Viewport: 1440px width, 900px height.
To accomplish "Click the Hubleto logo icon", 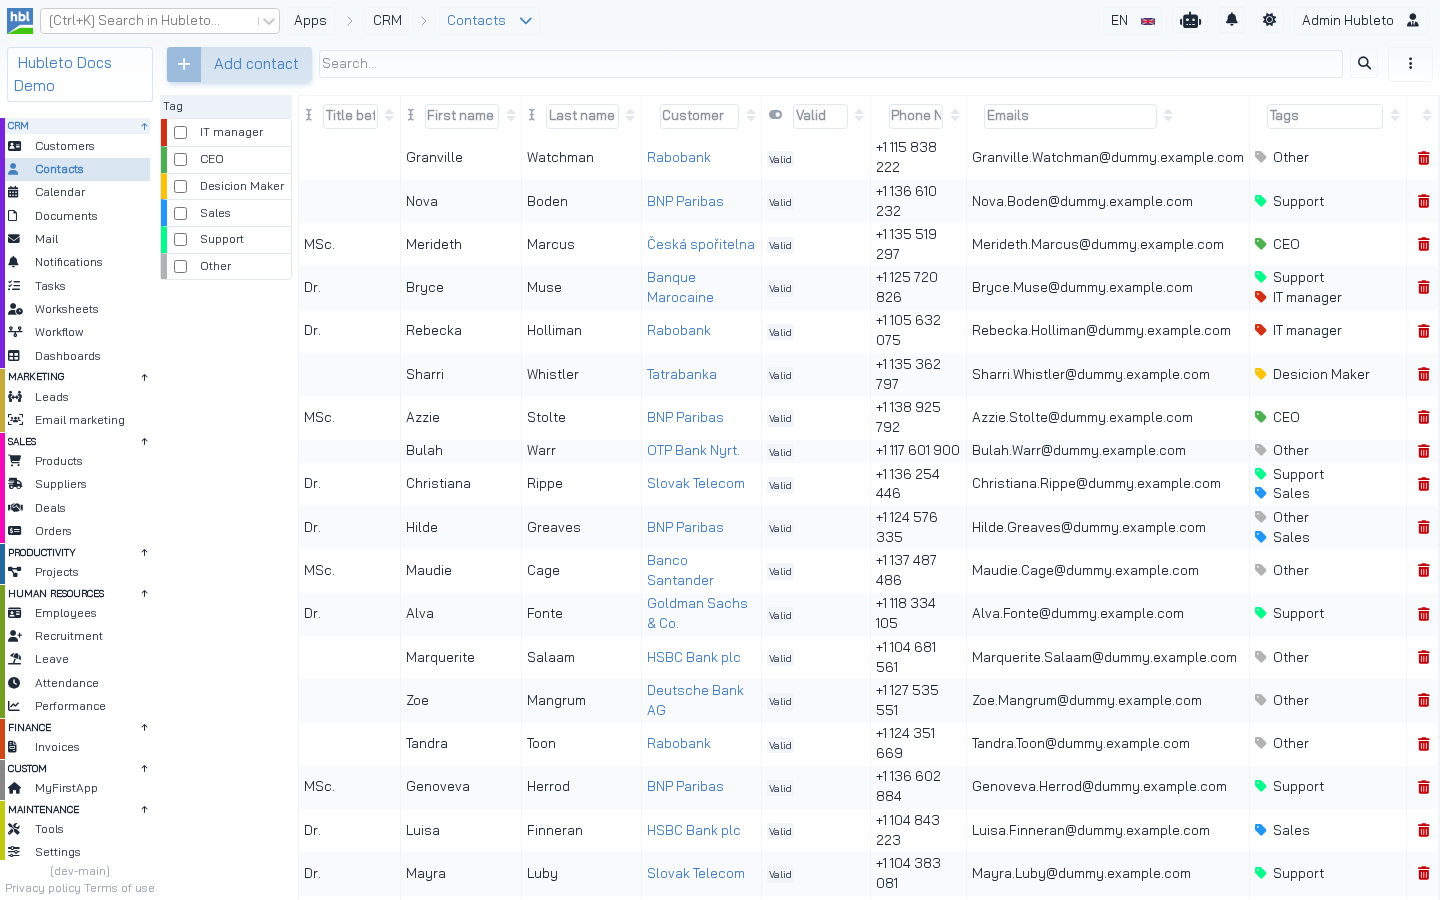I will (20, 20).
